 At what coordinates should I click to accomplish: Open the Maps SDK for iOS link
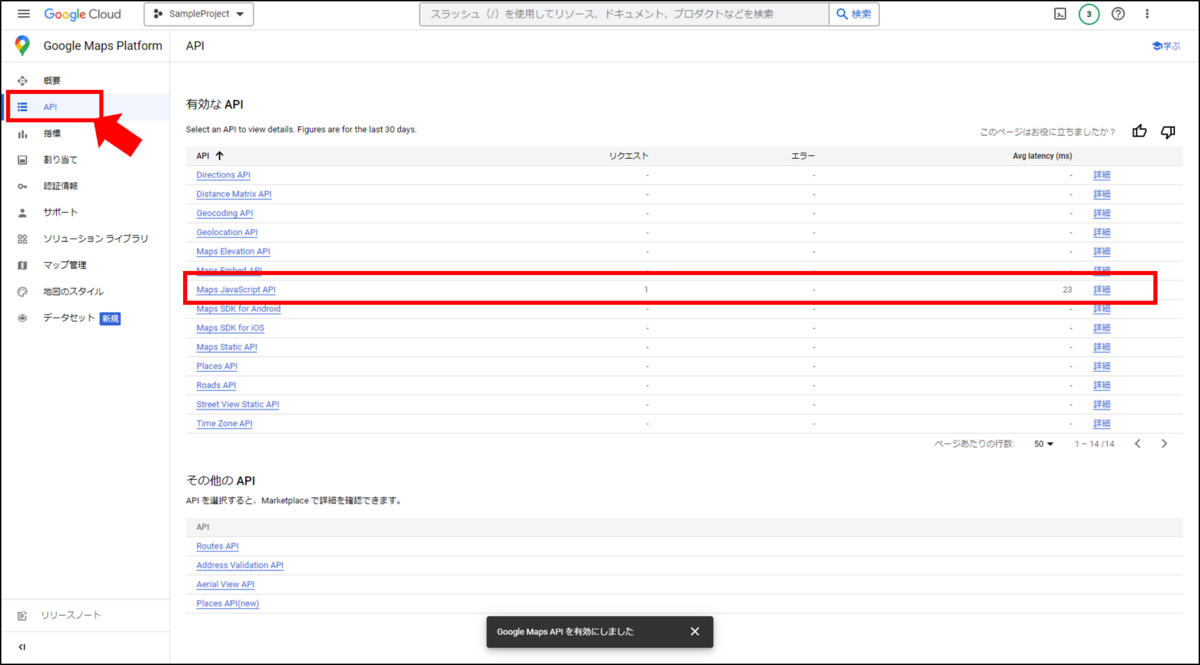(230, 328)
